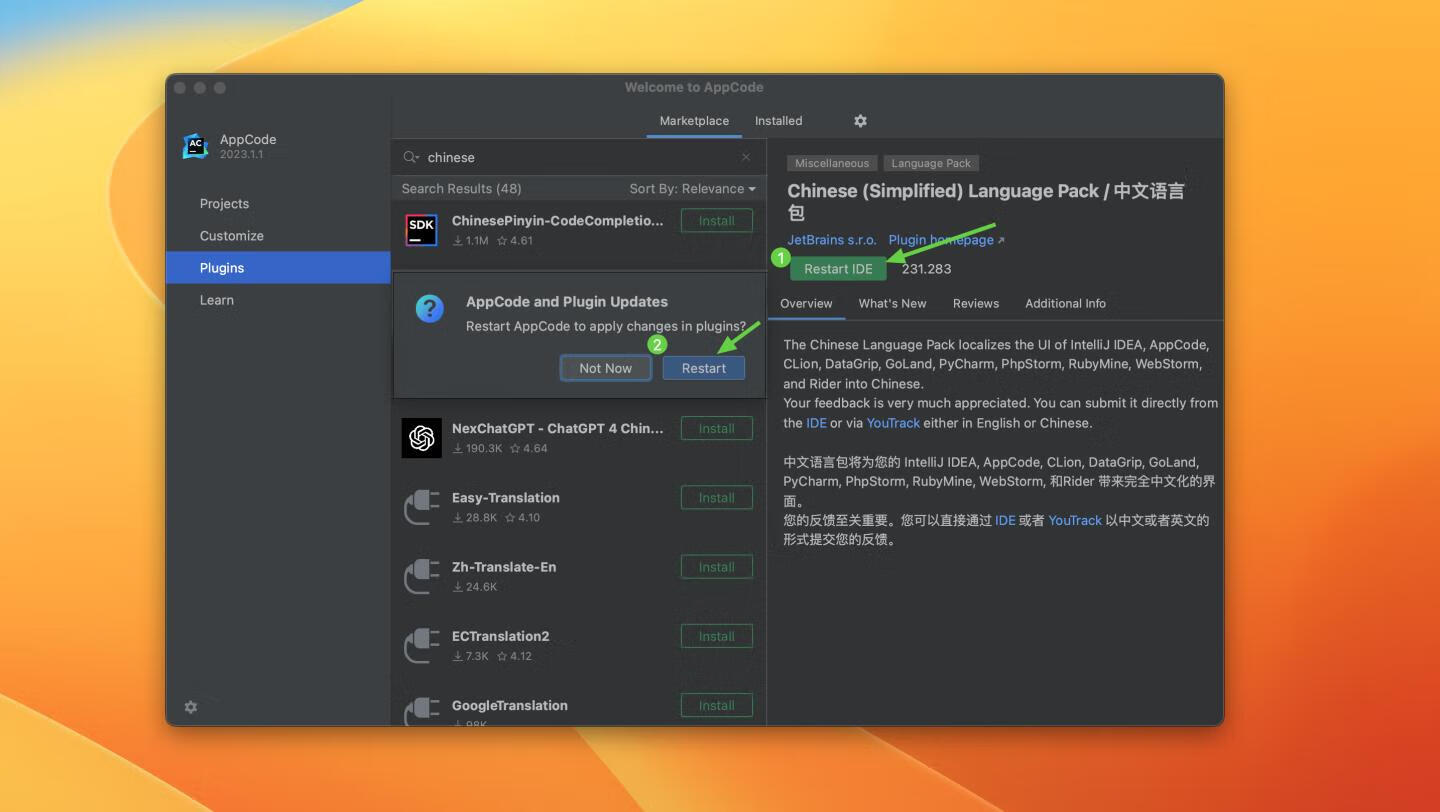Click the ChinesePinyin SDK plugin icon
The width and height of the screenshot is (1440, 812).
421,230
